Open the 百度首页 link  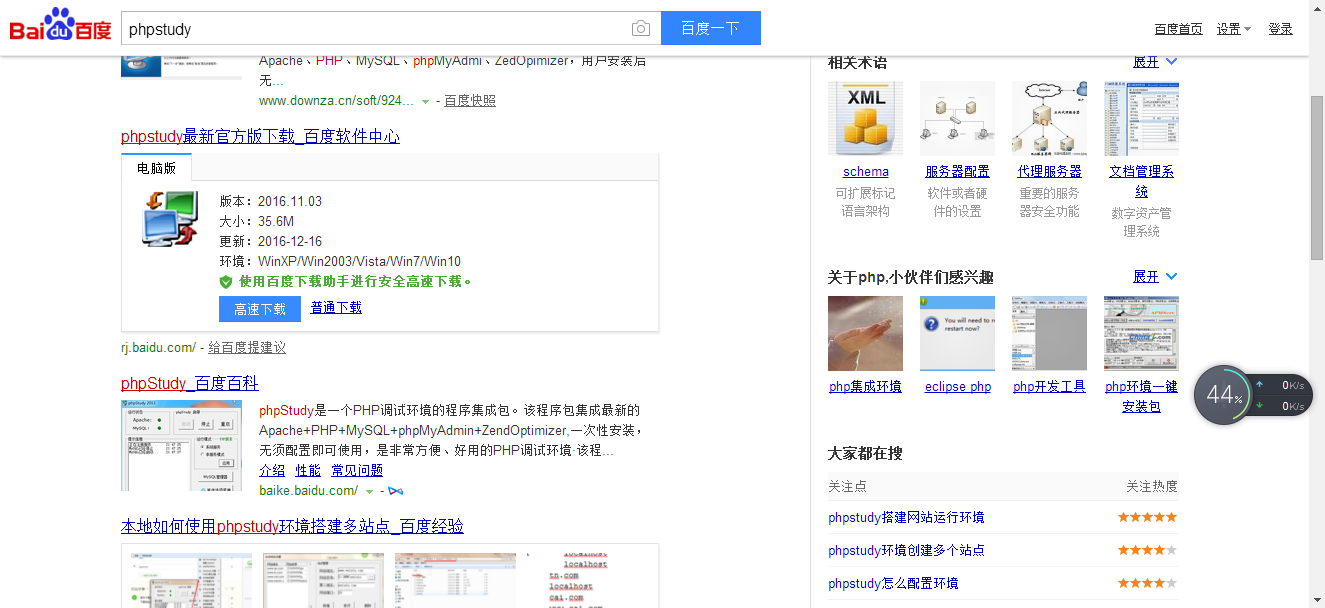pyautogui.click(x=1178, y=29)
